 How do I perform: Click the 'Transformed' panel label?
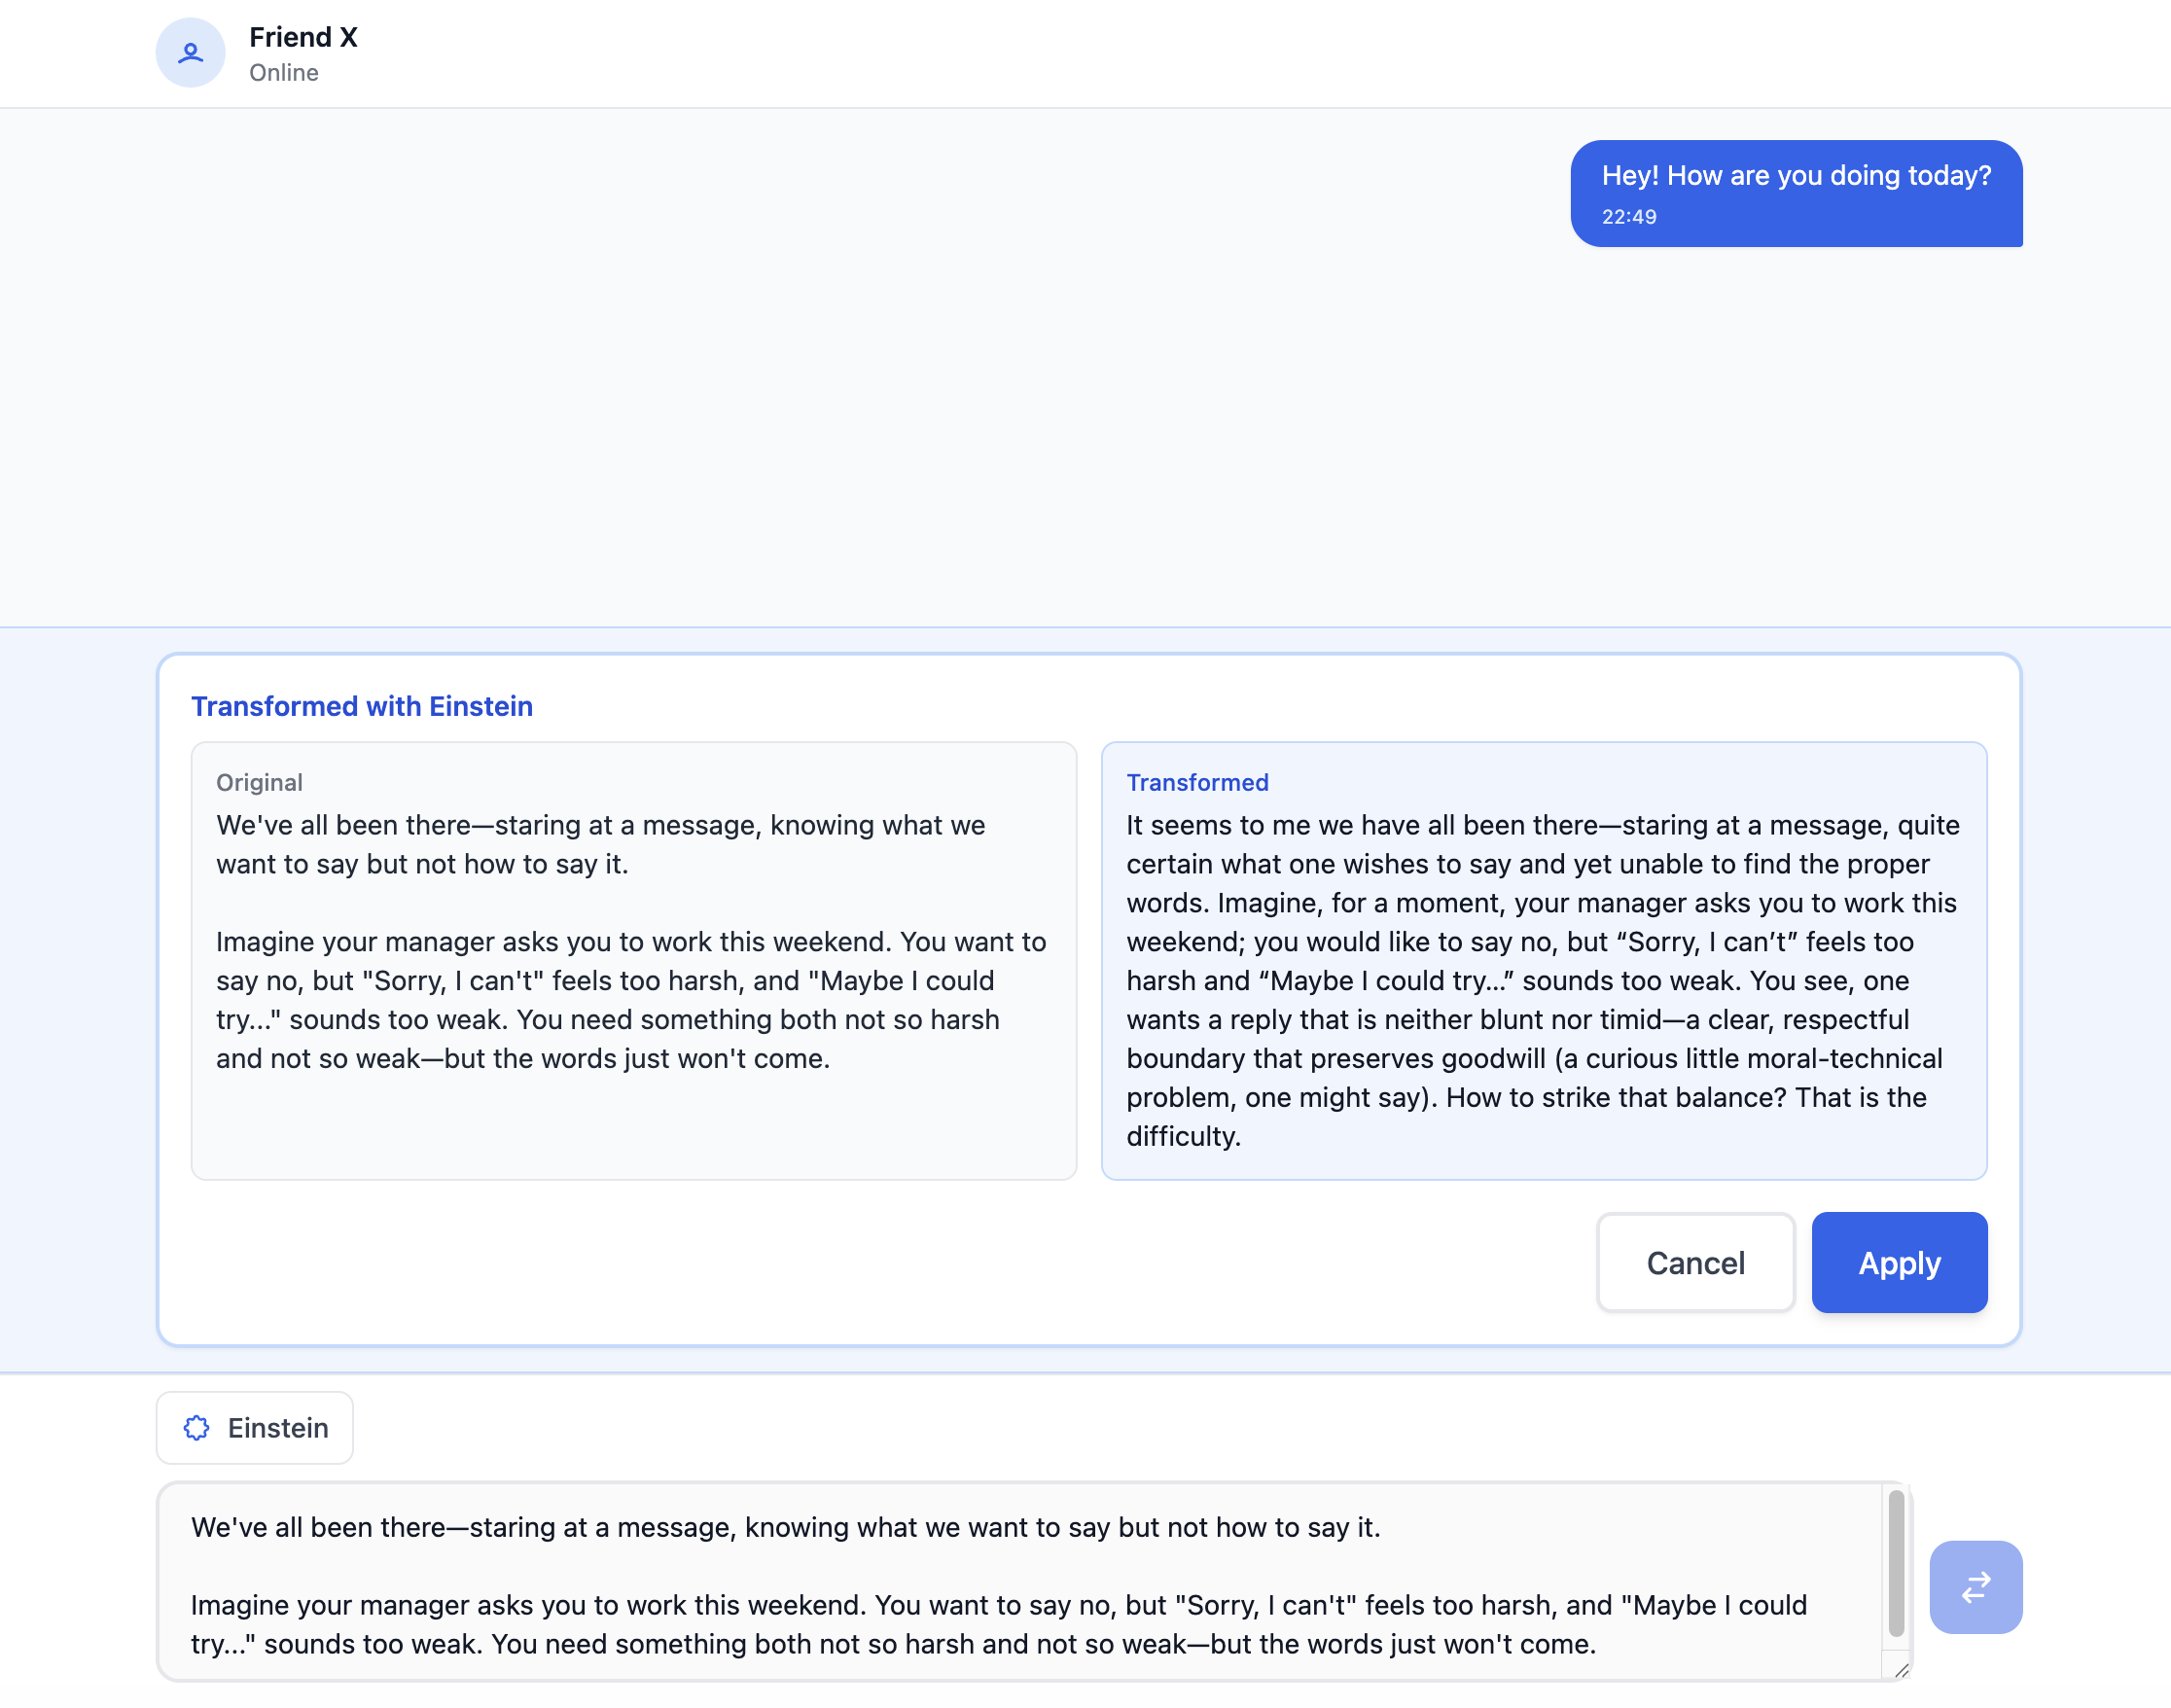[x=1197, y=782]
